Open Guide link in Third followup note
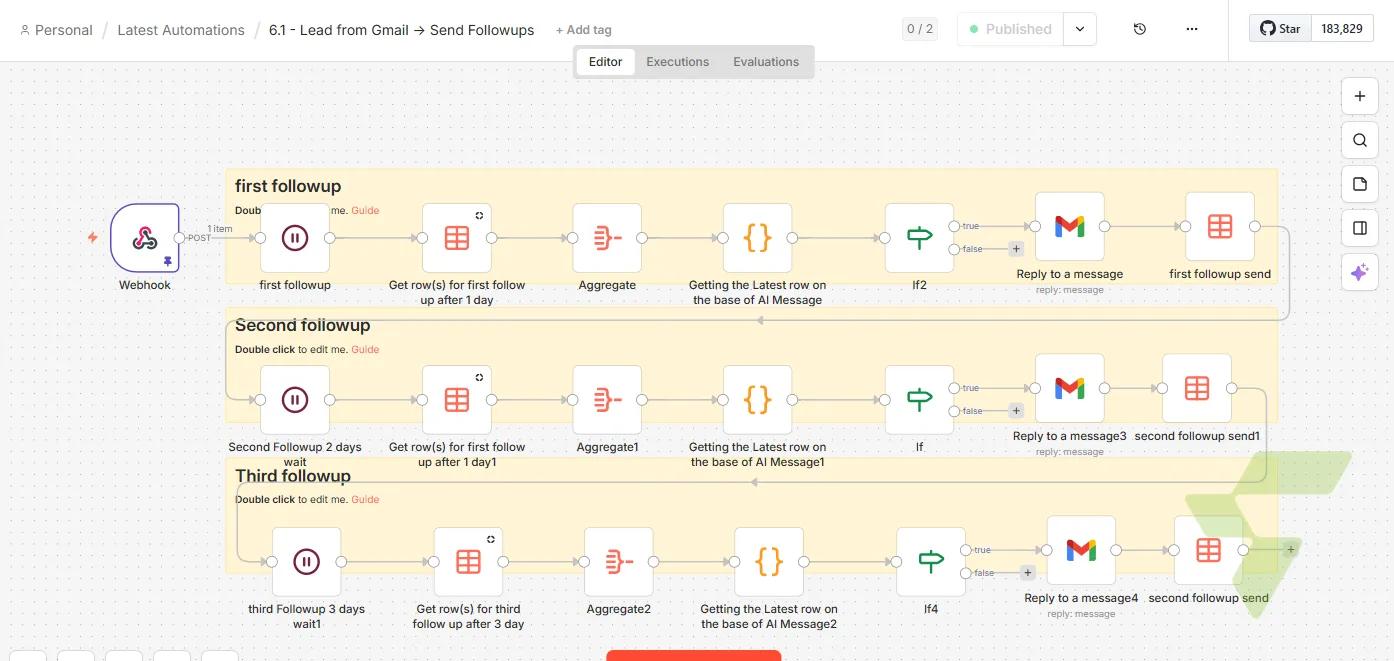This screenshot has height=661, width=1394. pyautogui.click(x=365, y=500)
